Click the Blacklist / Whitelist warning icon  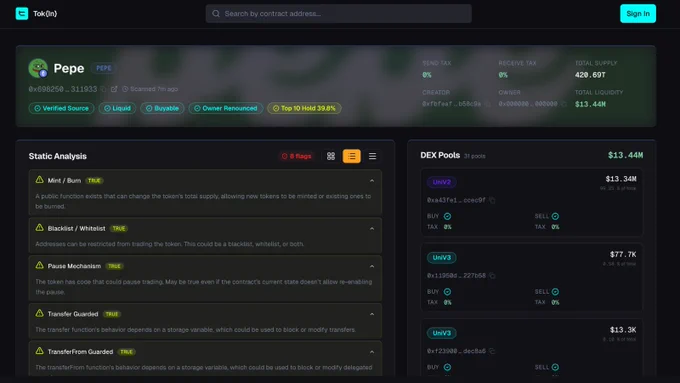click(39, 228)
